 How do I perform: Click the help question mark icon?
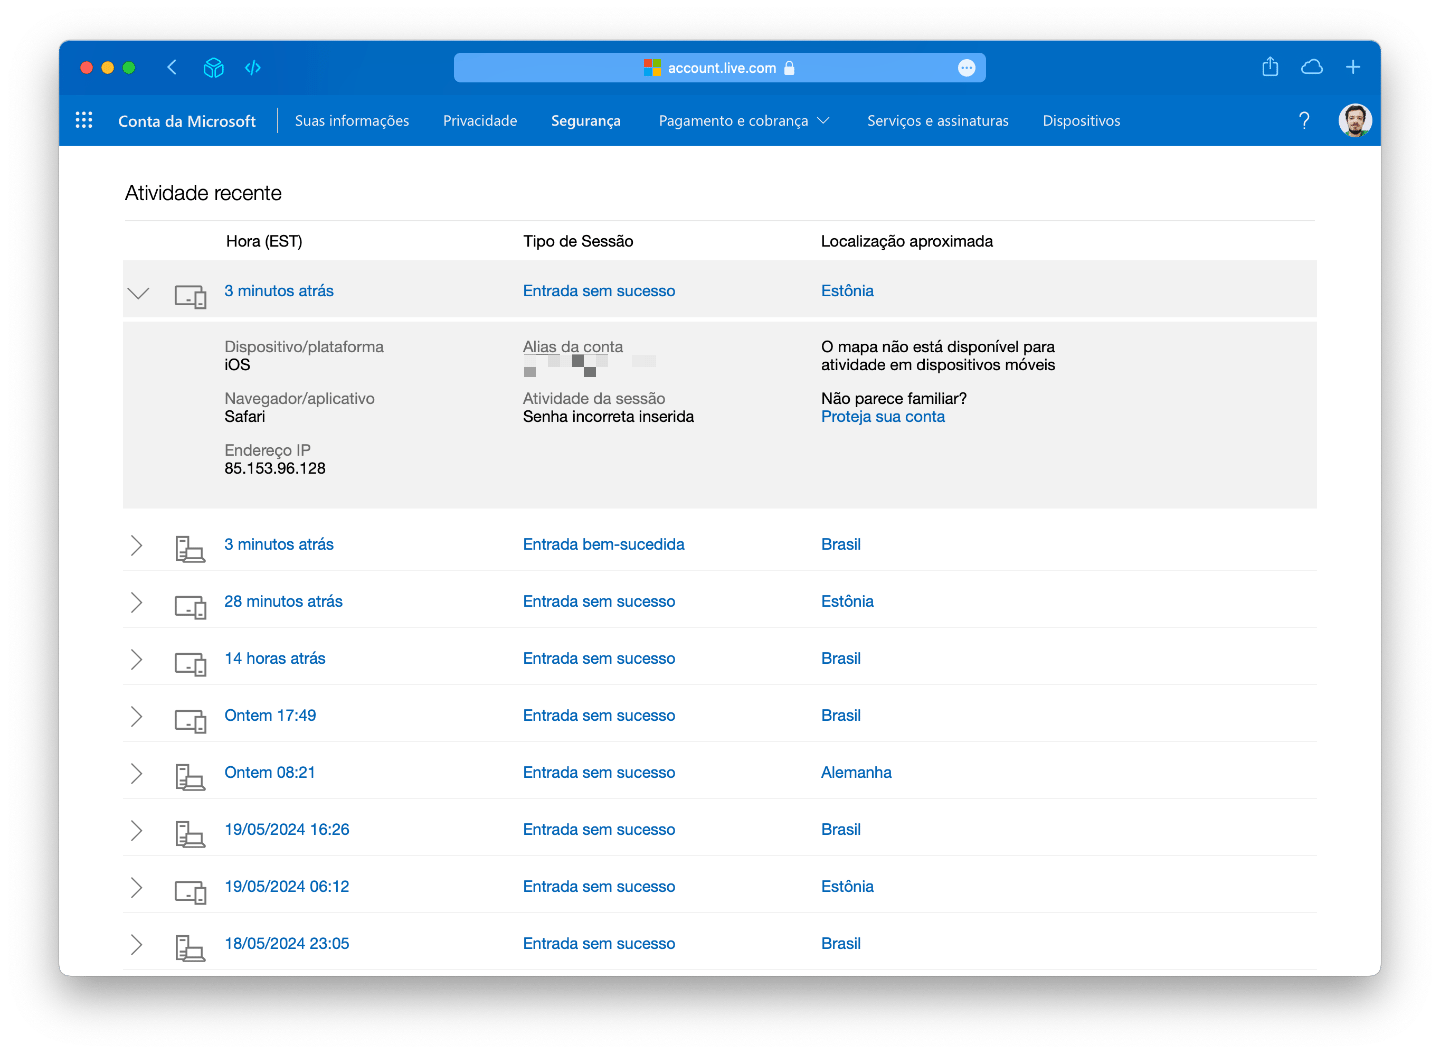coord(1304,120)
